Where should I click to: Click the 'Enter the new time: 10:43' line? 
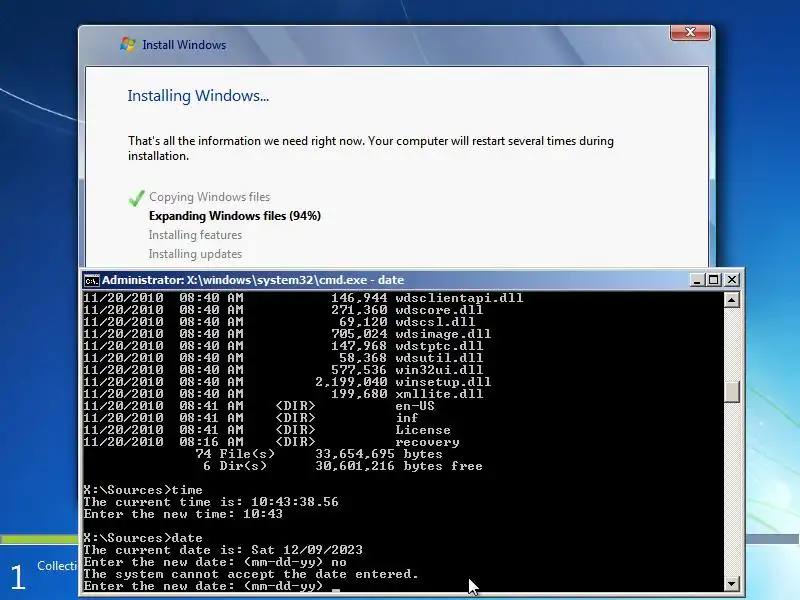(x=183, y=514)
